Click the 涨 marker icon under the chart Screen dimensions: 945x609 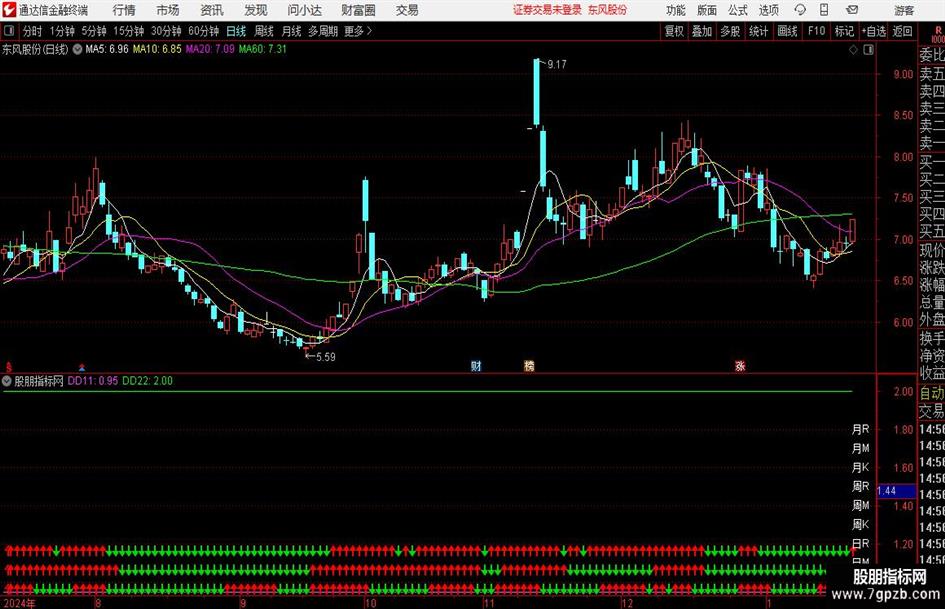tap(740, 365)
